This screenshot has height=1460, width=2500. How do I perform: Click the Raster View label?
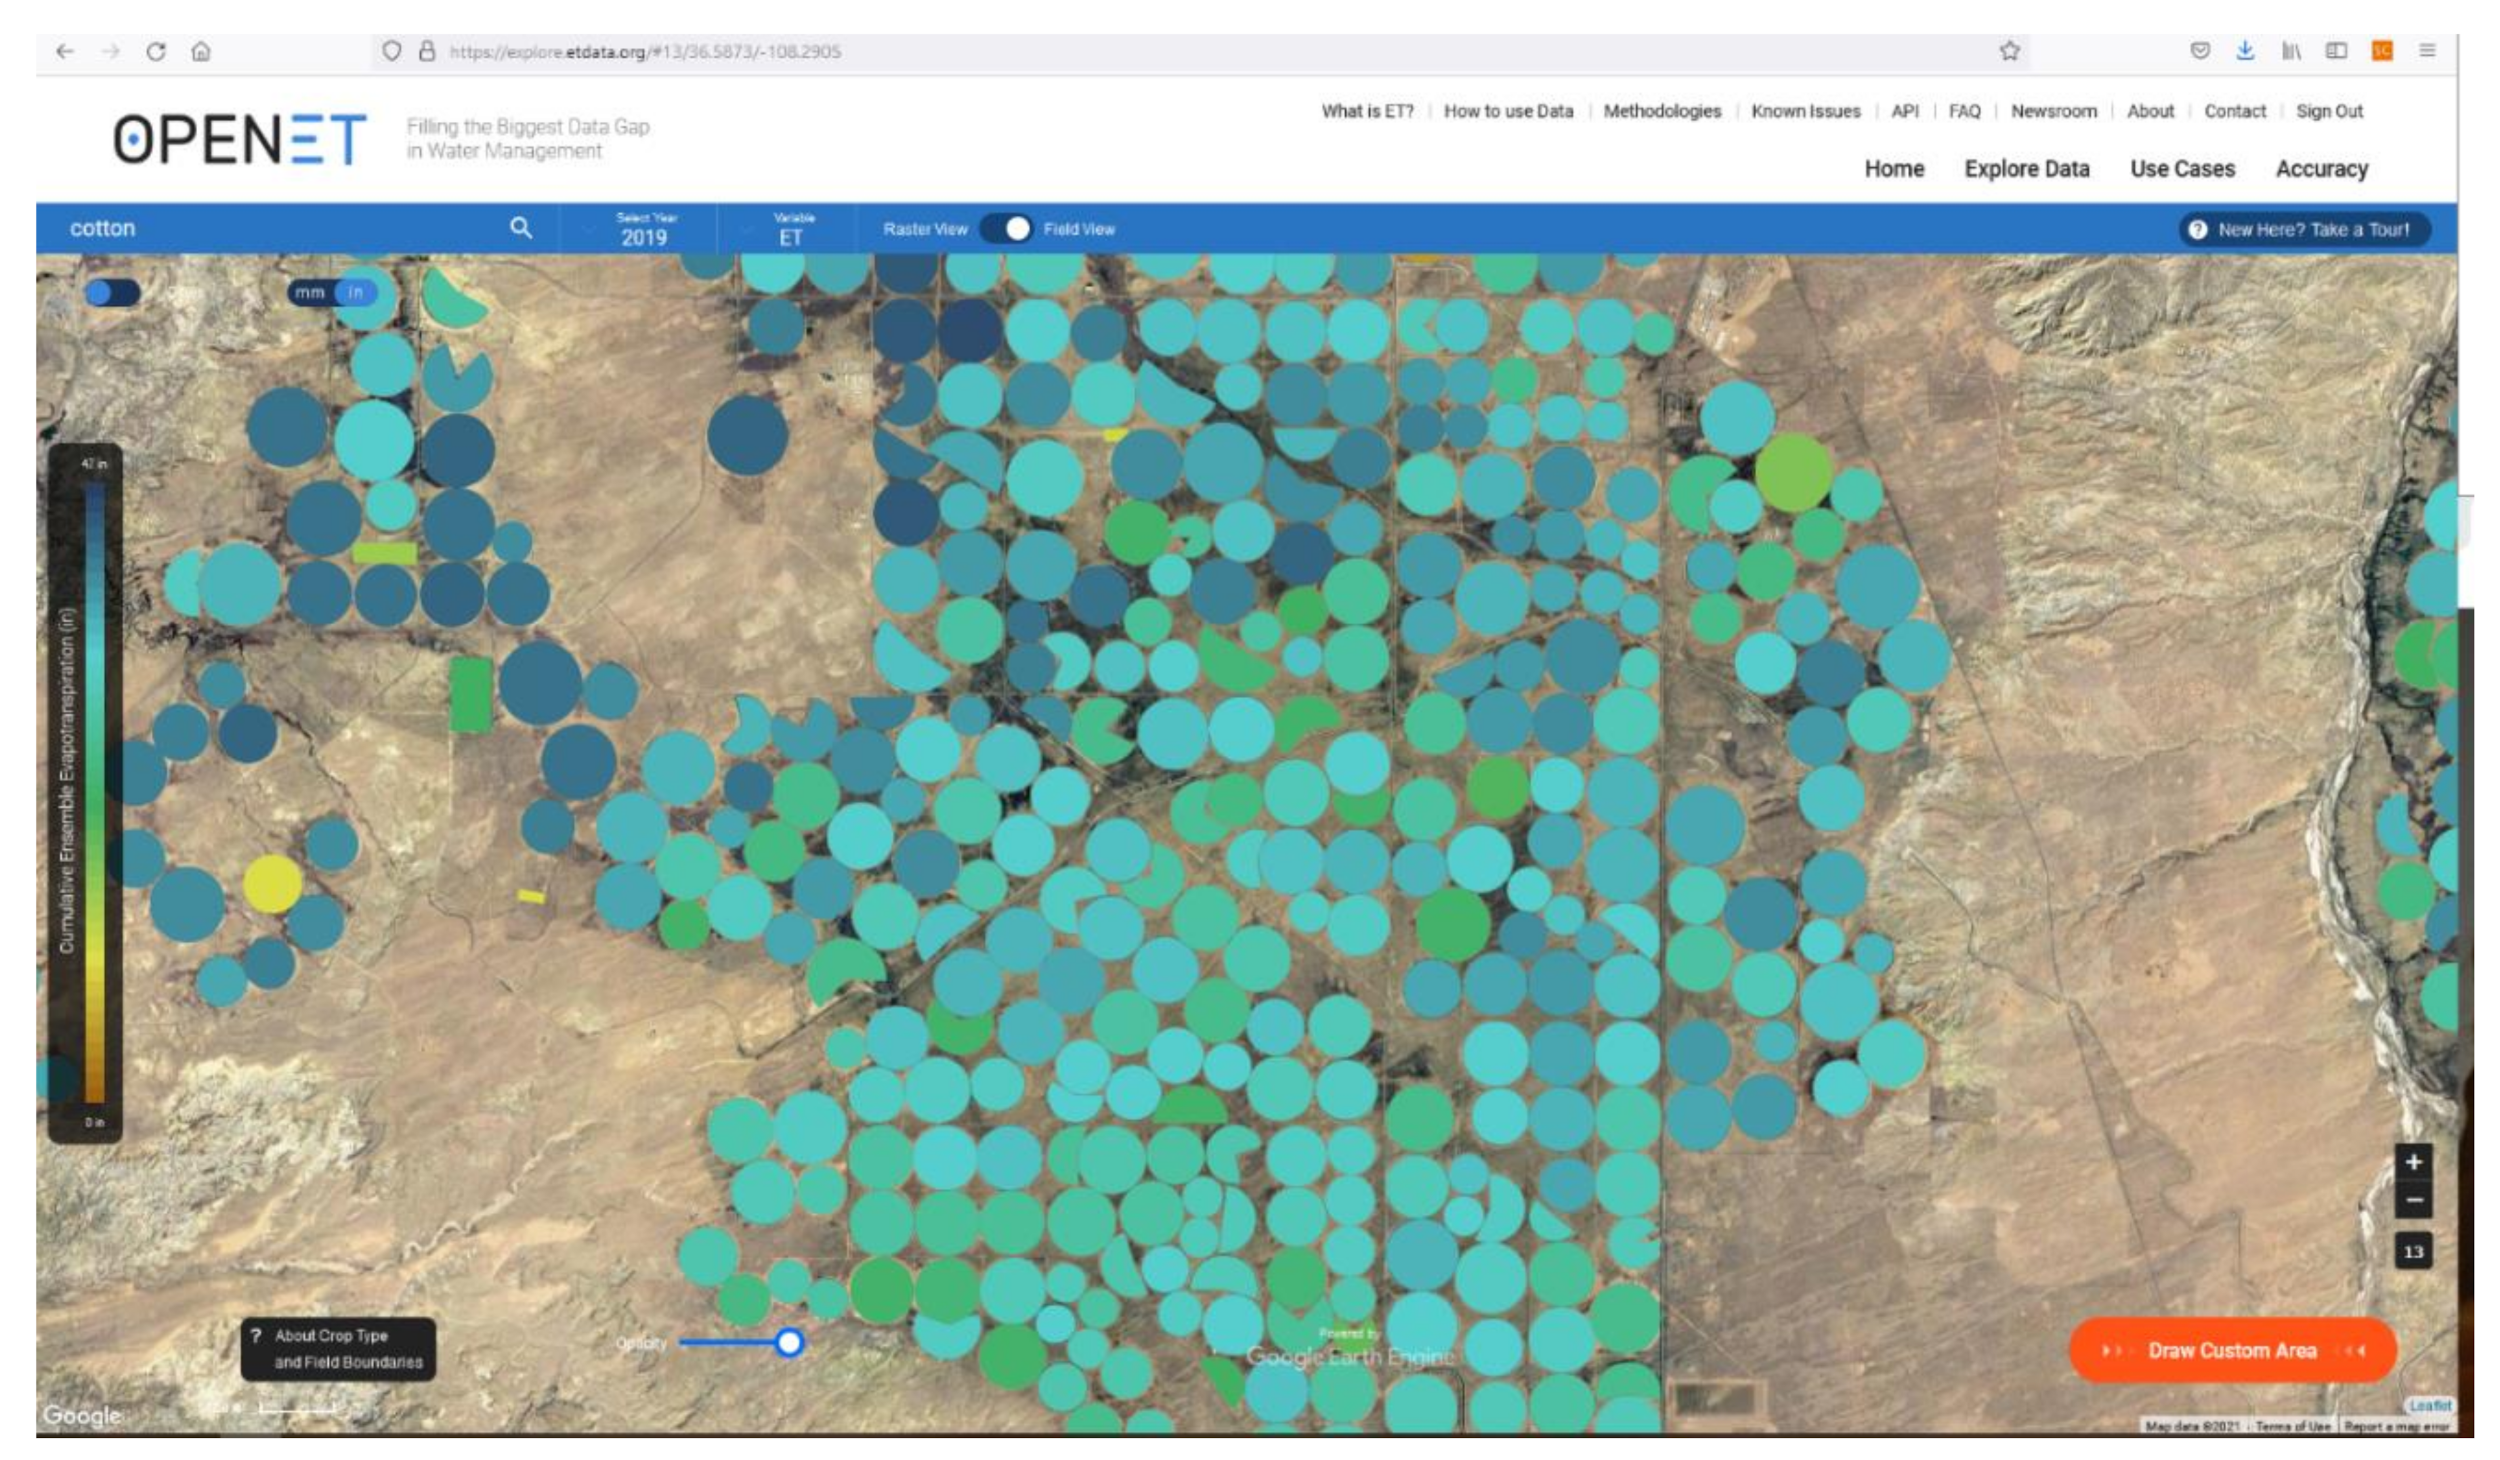click(925, 229)
